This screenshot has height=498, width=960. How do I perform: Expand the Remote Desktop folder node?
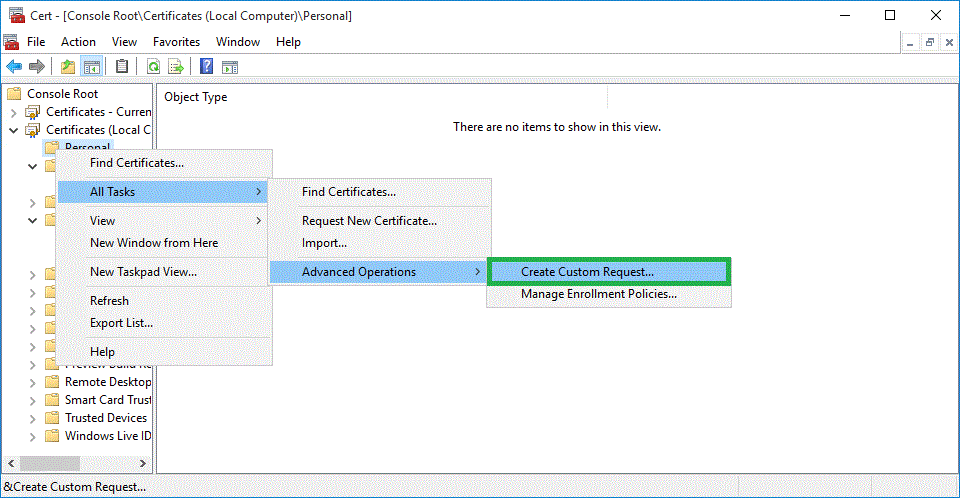(x=33, y=382)
